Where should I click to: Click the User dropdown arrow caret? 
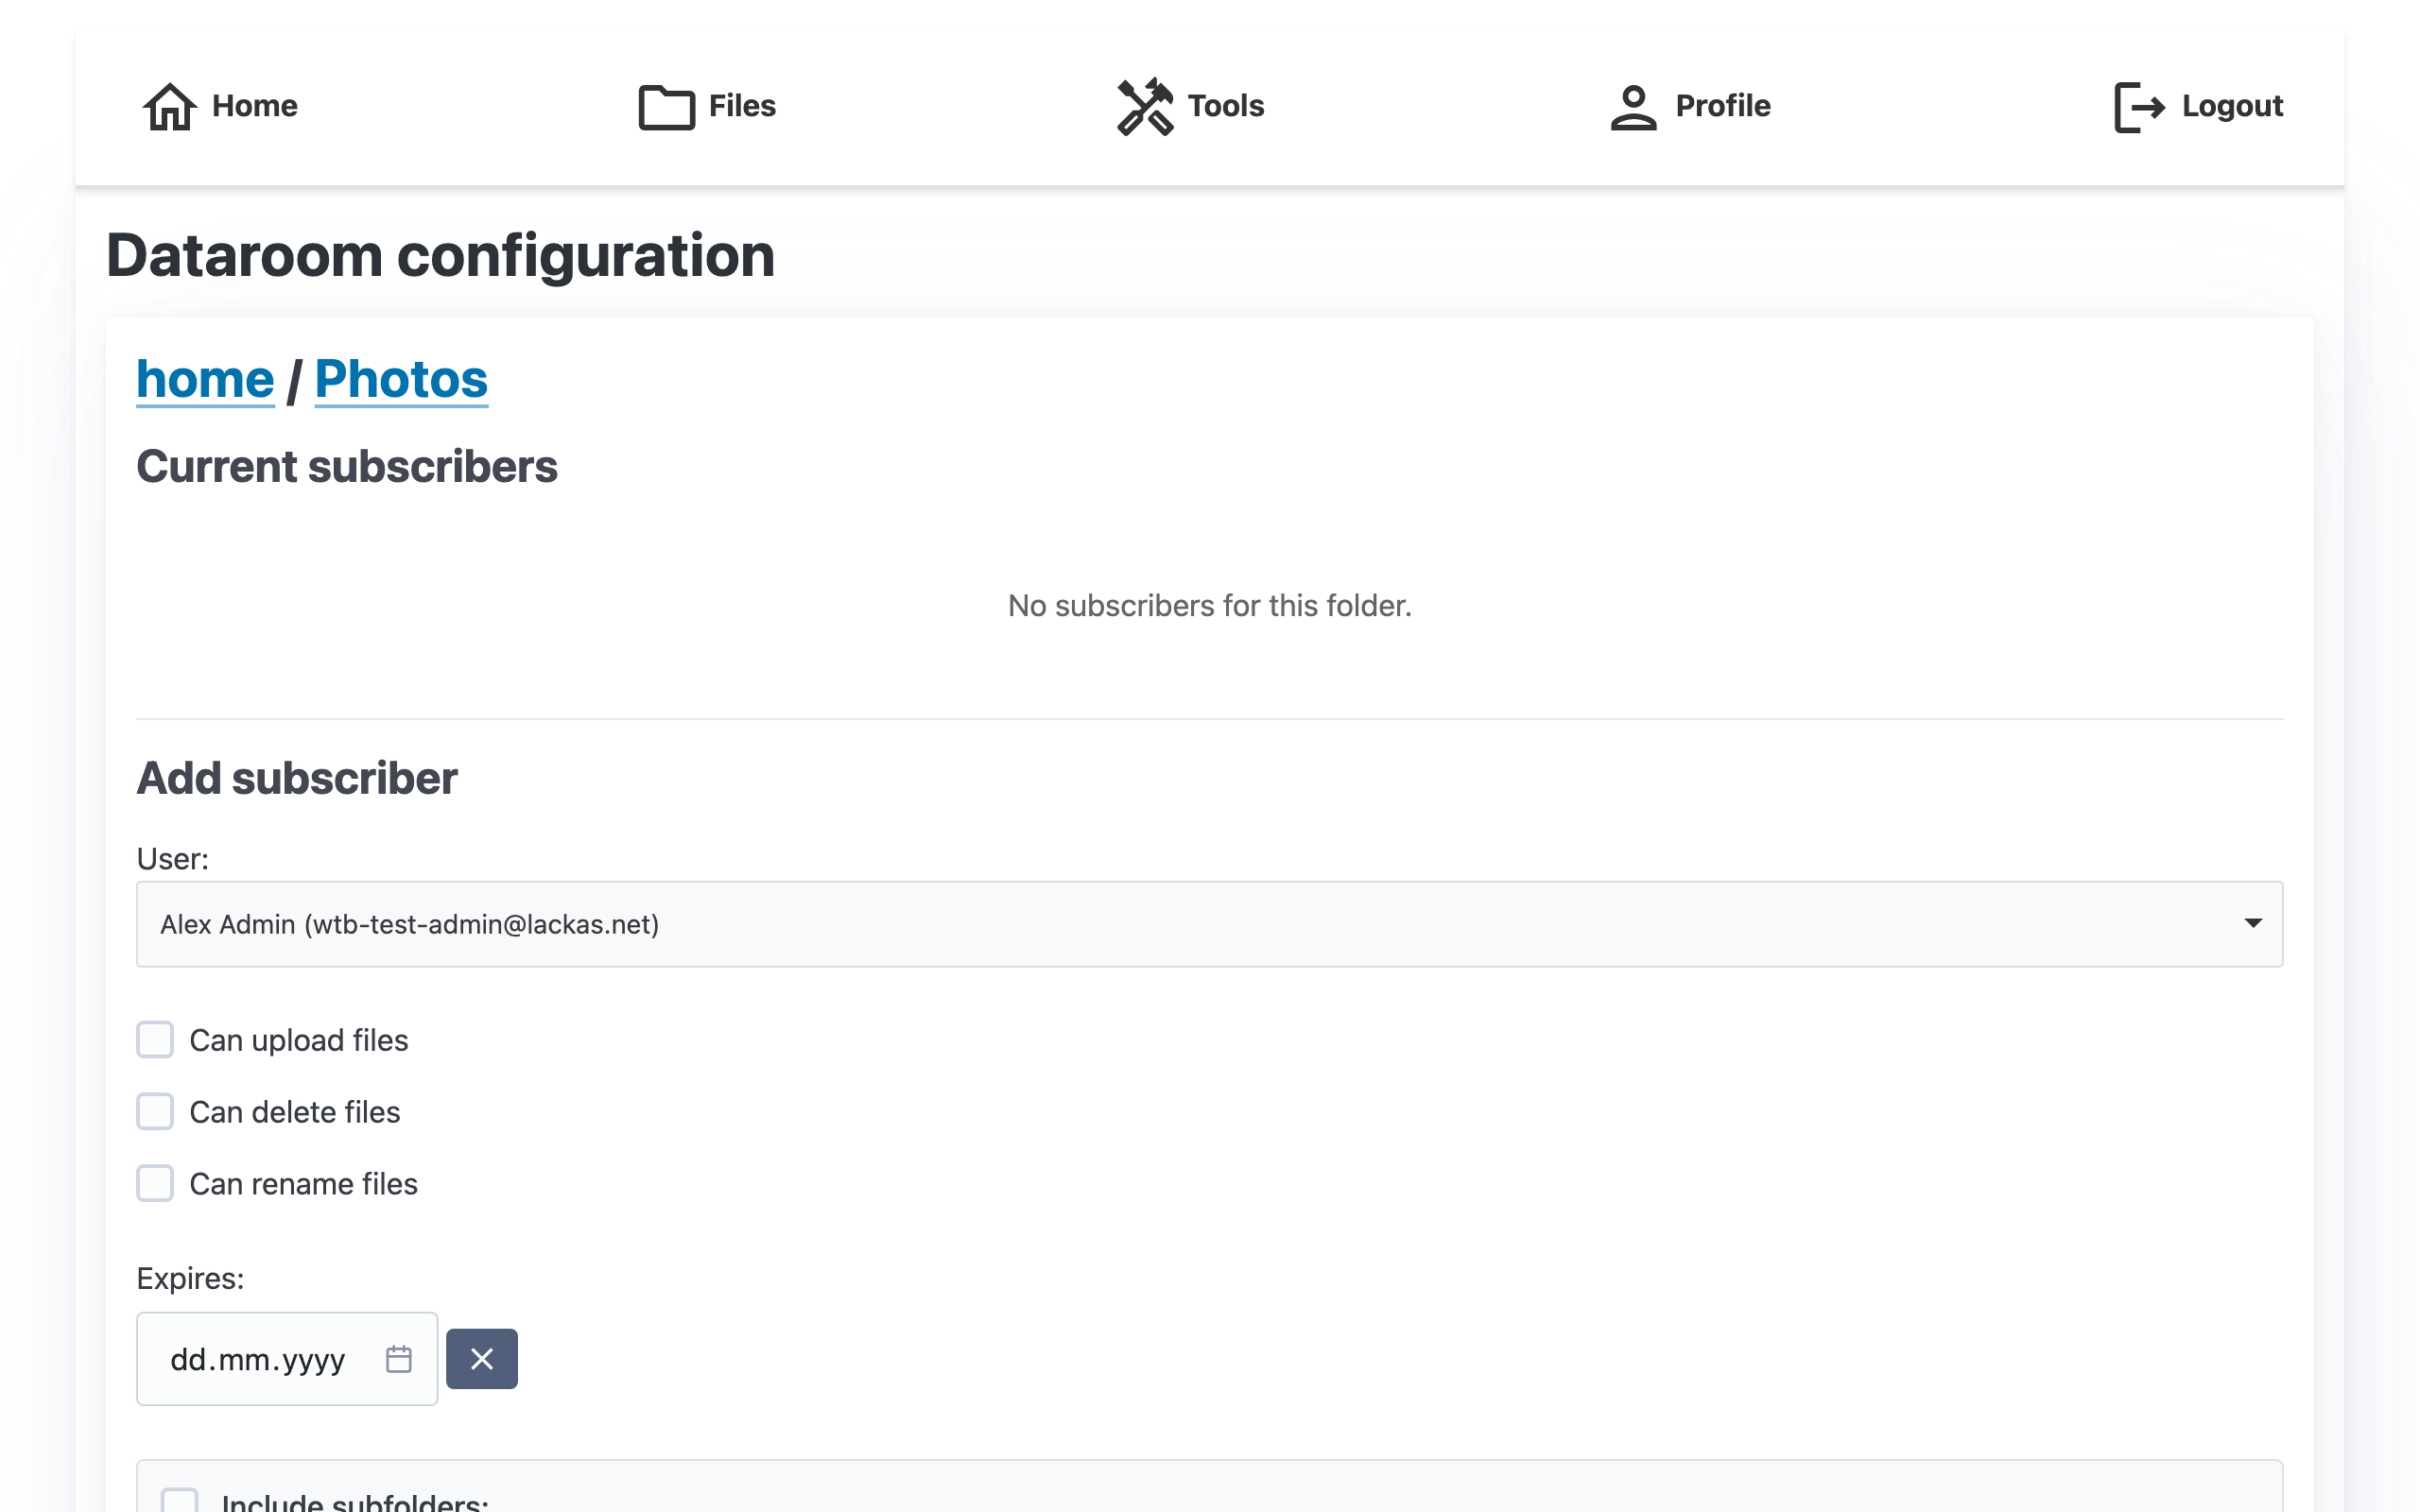(2252, 923)
